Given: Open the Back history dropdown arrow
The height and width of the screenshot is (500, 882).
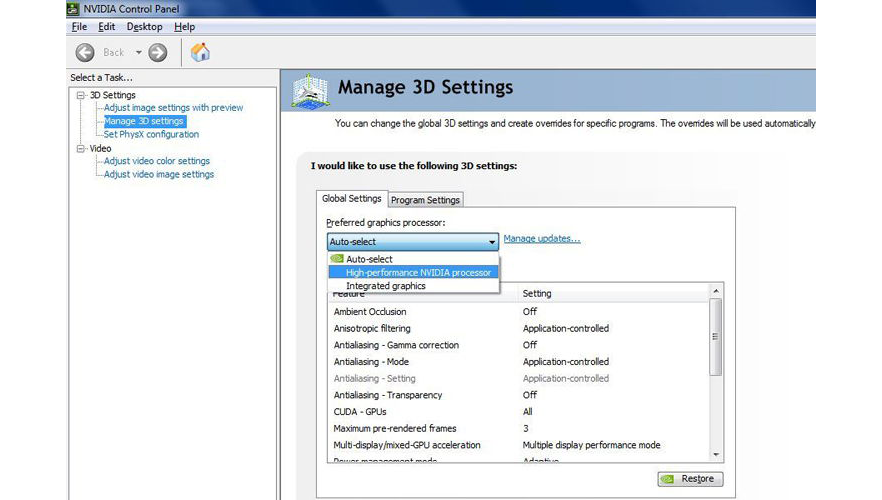Looking at the screenshot, I should click(139, 53).
